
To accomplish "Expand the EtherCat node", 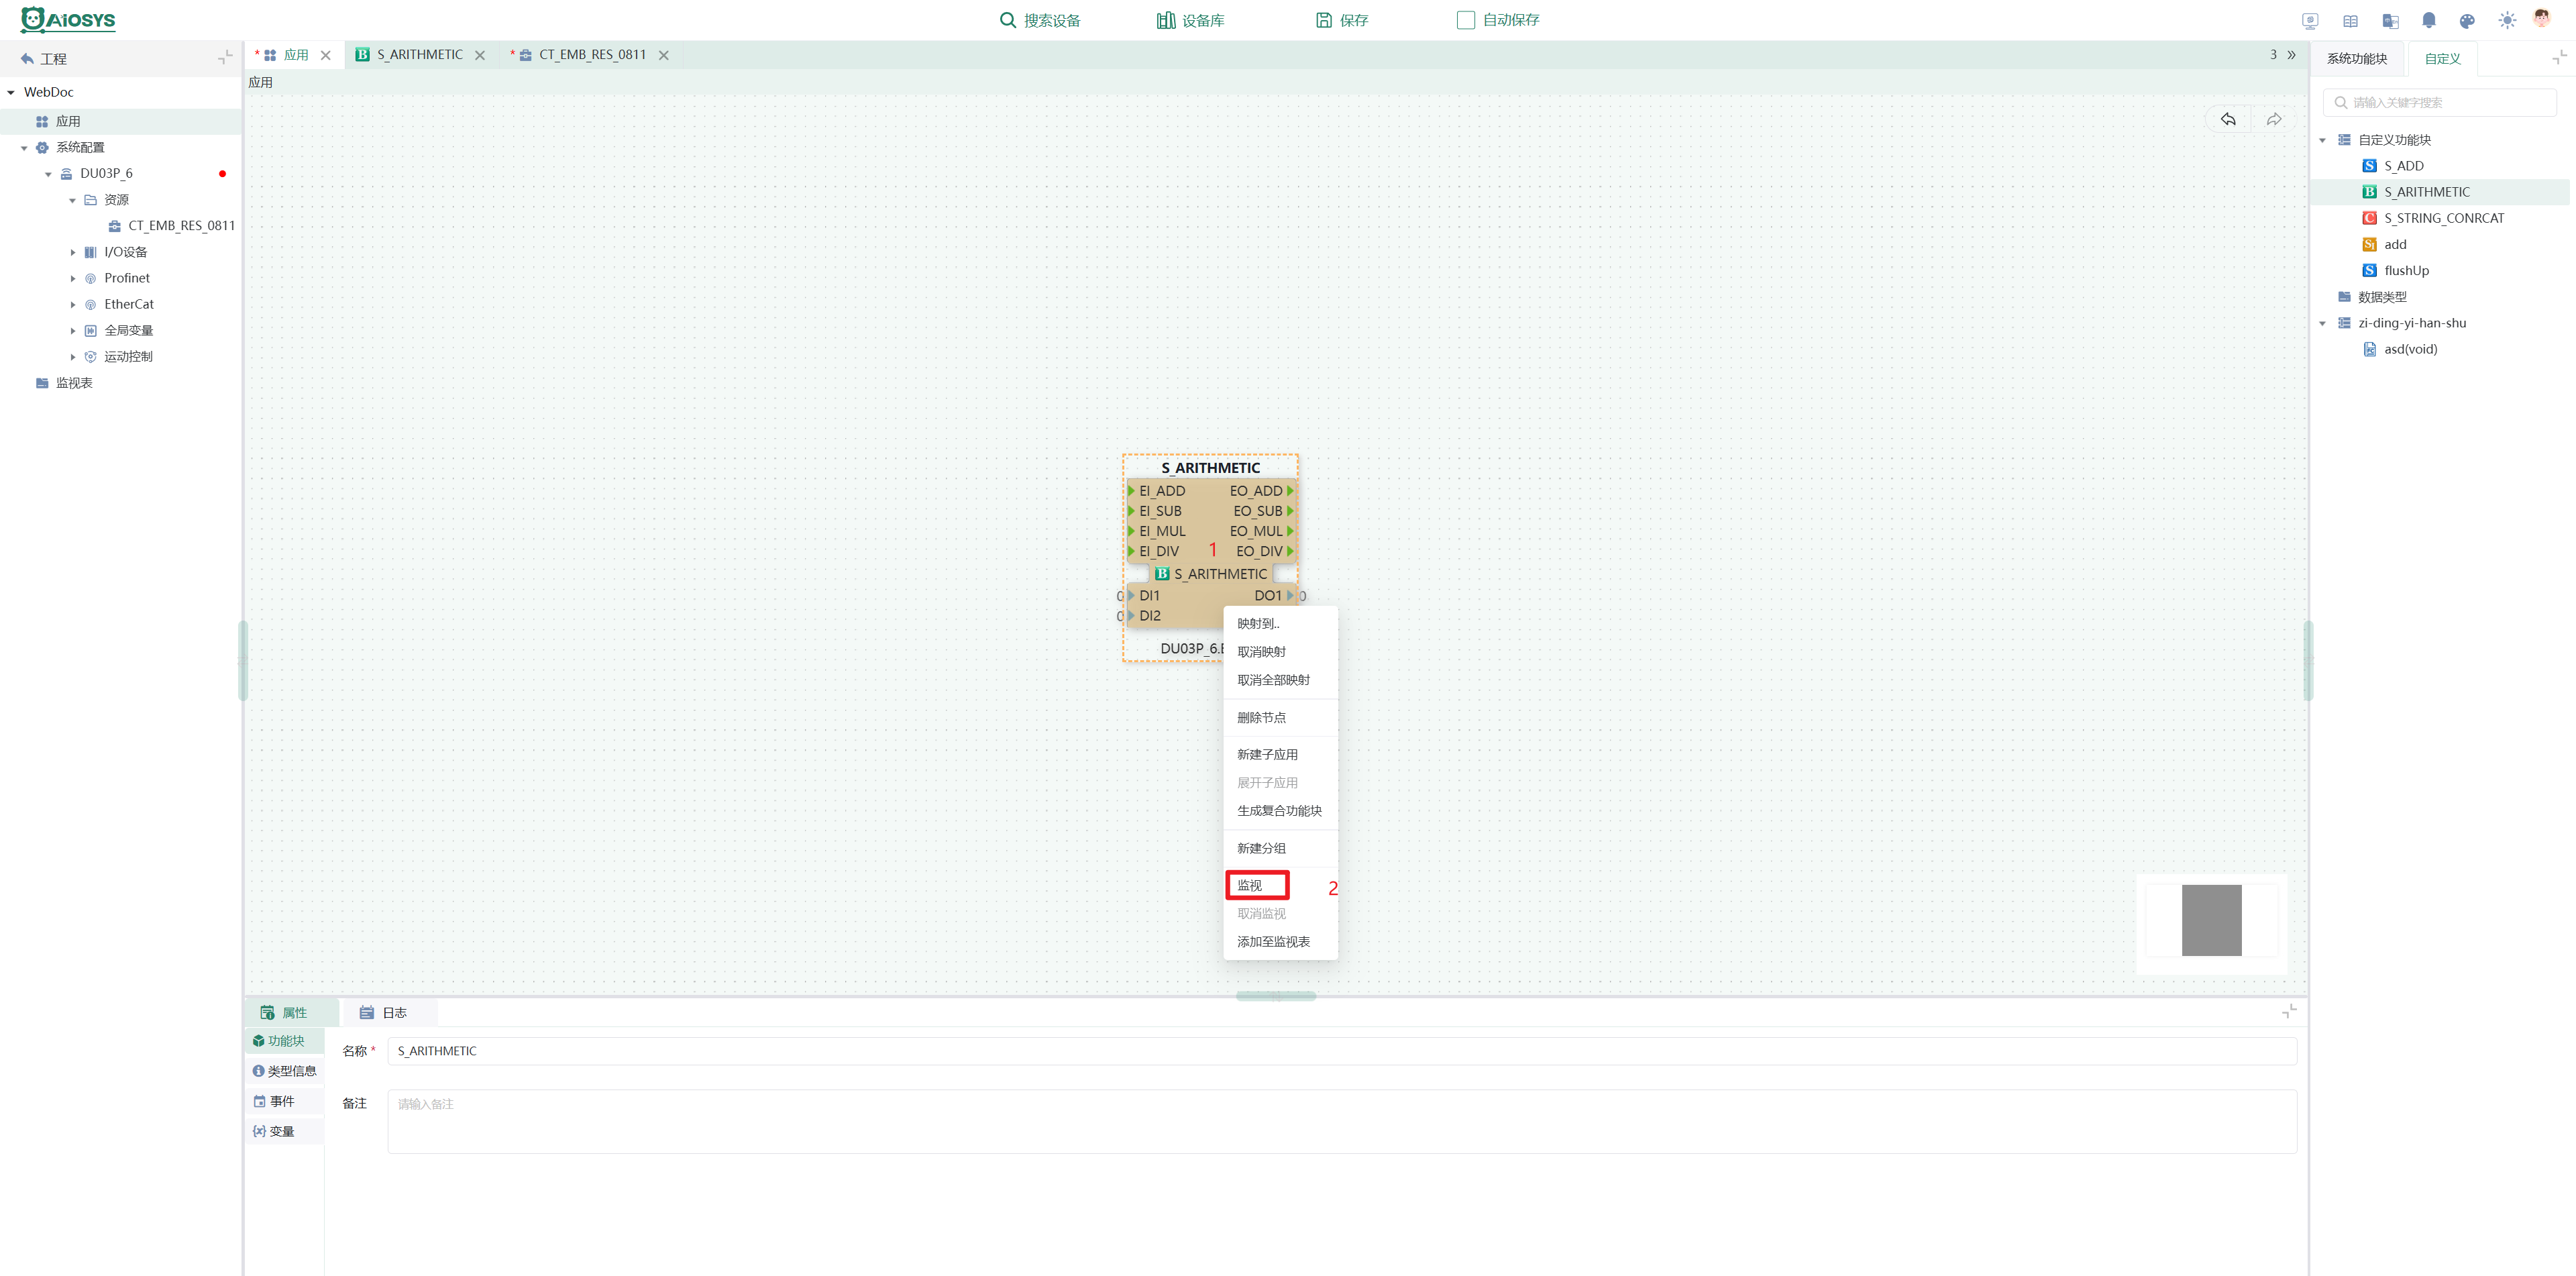I will (72, 304).
